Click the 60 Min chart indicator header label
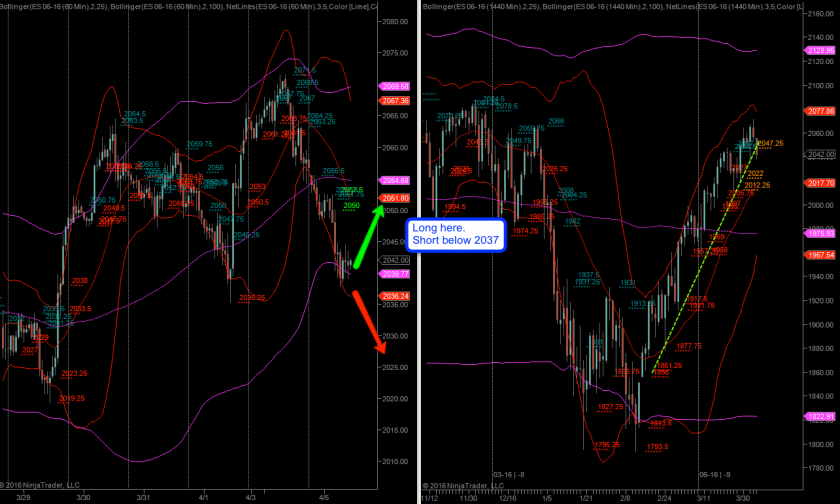This screenshot has height=504, width=840. pyautogui.click(x=188, y=6)
